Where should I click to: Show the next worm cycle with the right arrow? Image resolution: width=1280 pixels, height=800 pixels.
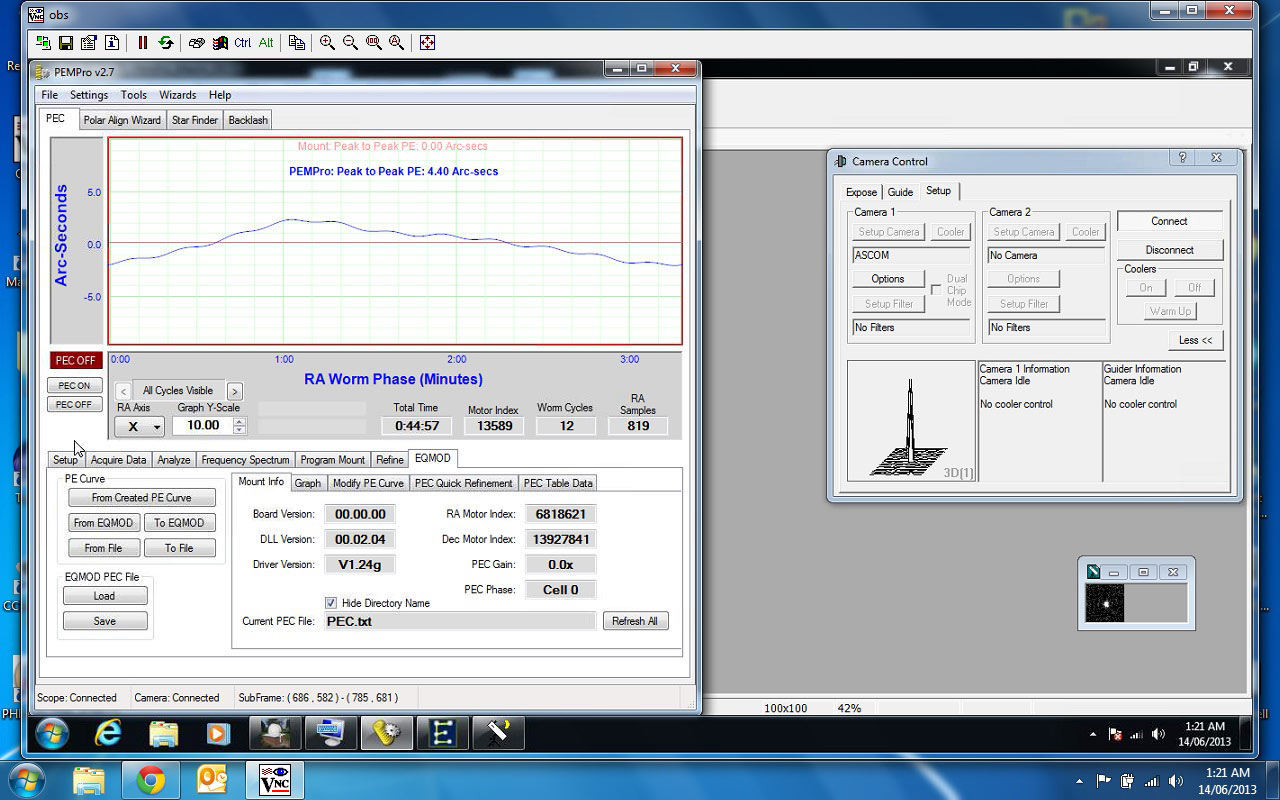pyautogui.click(x=235, y=391)
